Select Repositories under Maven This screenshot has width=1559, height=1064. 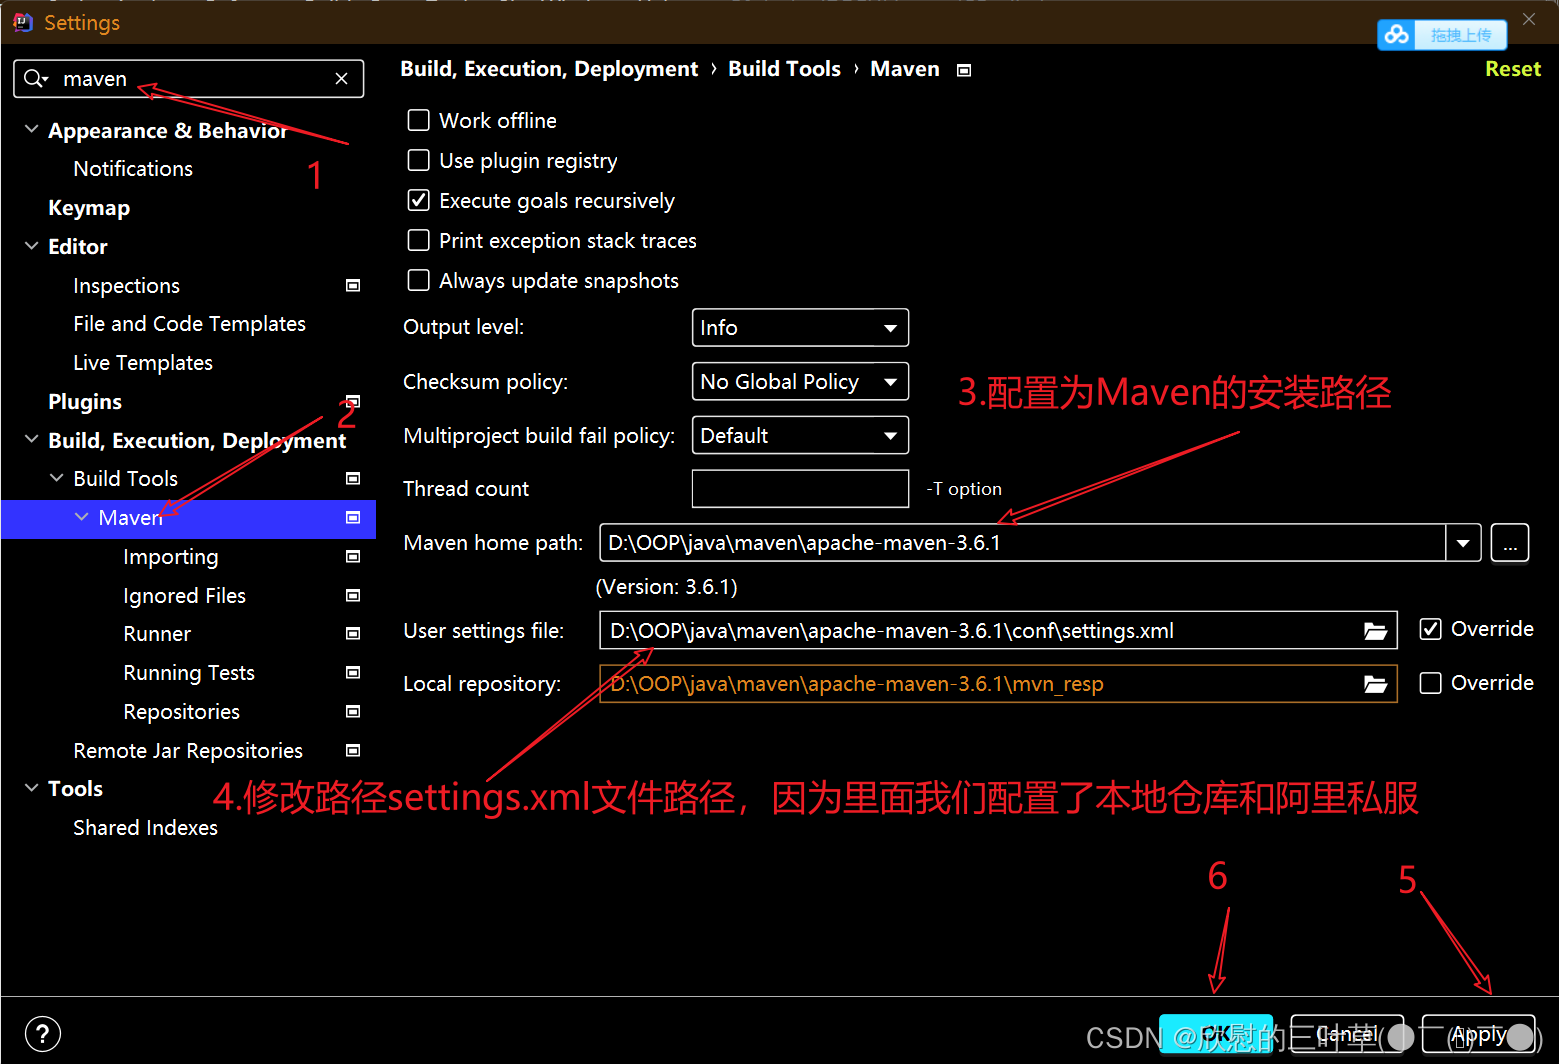pos(181,712)
